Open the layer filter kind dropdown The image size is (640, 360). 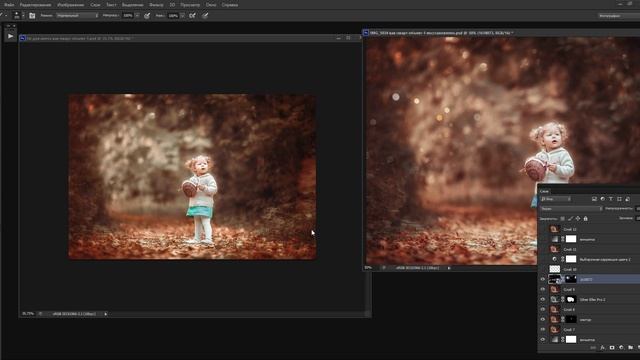tap(556, 199)
